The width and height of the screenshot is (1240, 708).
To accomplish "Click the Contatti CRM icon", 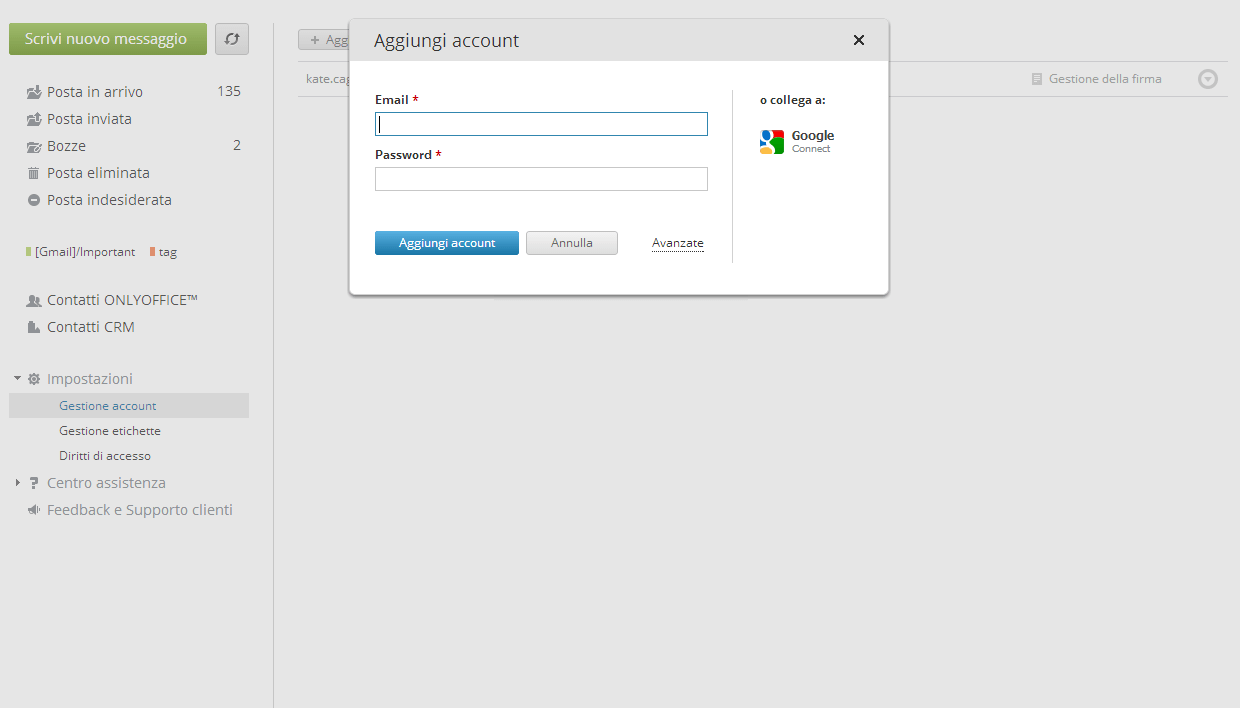I will 34,327.
